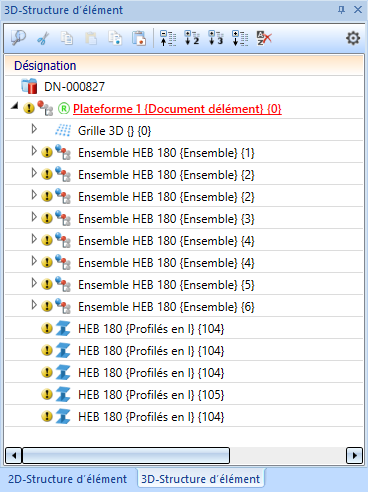Image resolution: width=368 pixels, height=492 pixels.
Task: Click the remove A-Z sorting icon
Action: click(264, 38)
